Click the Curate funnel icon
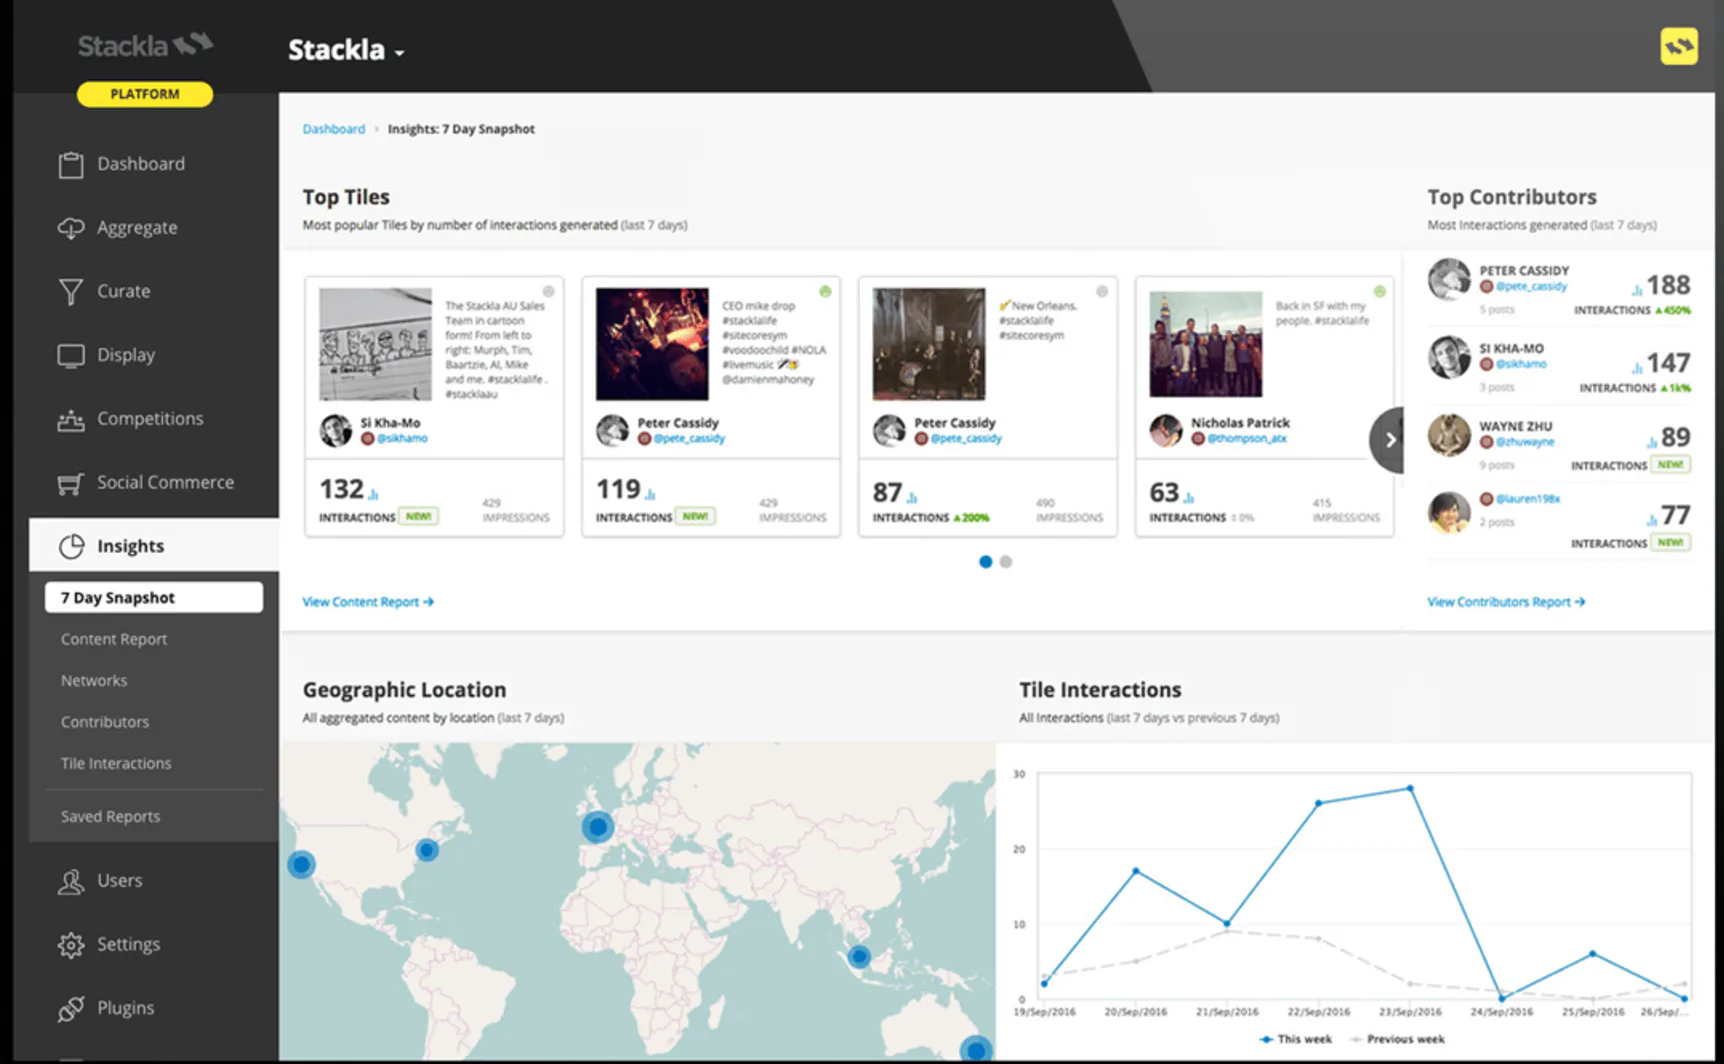The height and width of the screenshot is (1064, 1724). [70, 292]
